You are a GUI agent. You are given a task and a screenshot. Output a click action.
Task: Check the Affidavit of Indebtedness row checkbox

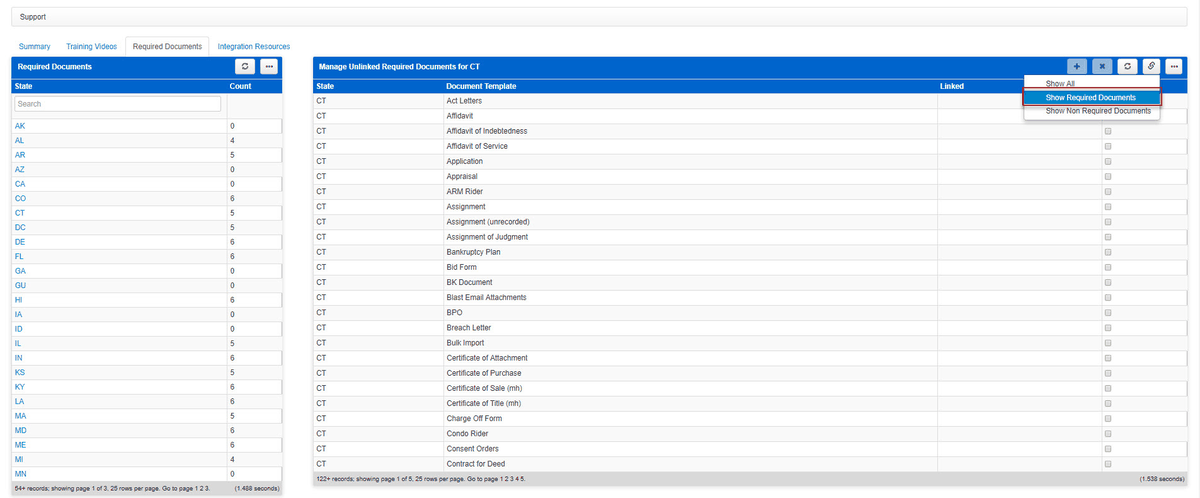1107,131
